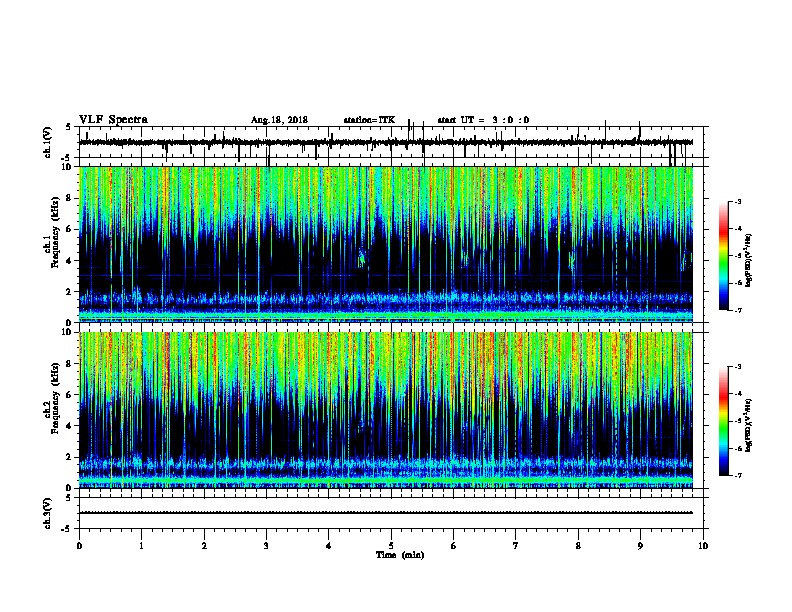The image size is (792, 612).
Task: Click the ch.2 spectrogram color scale bar
Action: coord(724,421)
